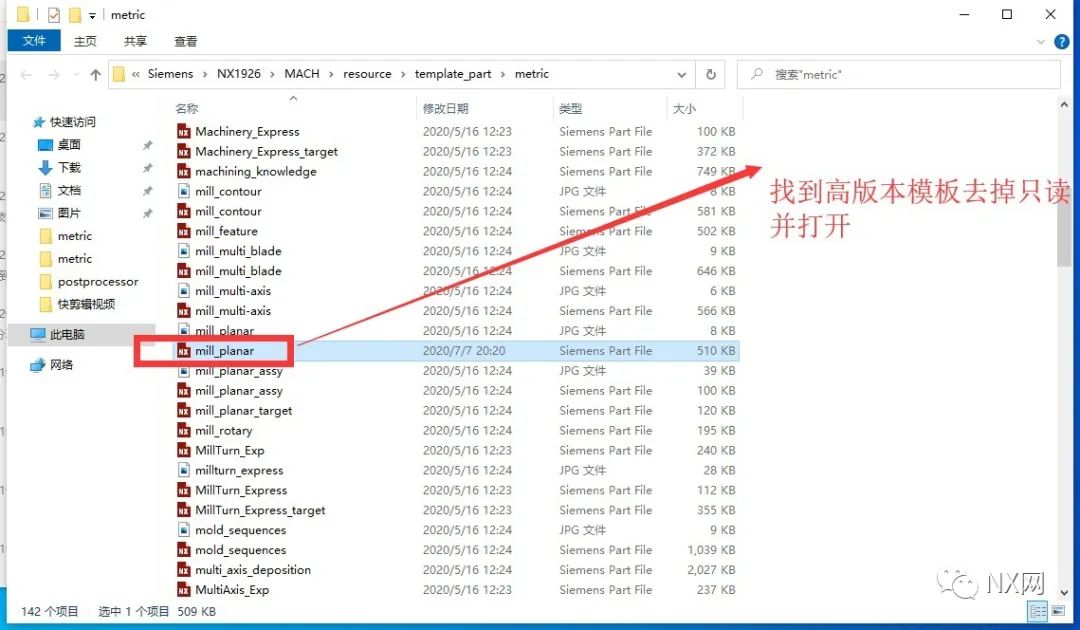
Task: Click the new folder icon in title bar
Action: click(x=74, y=14)
